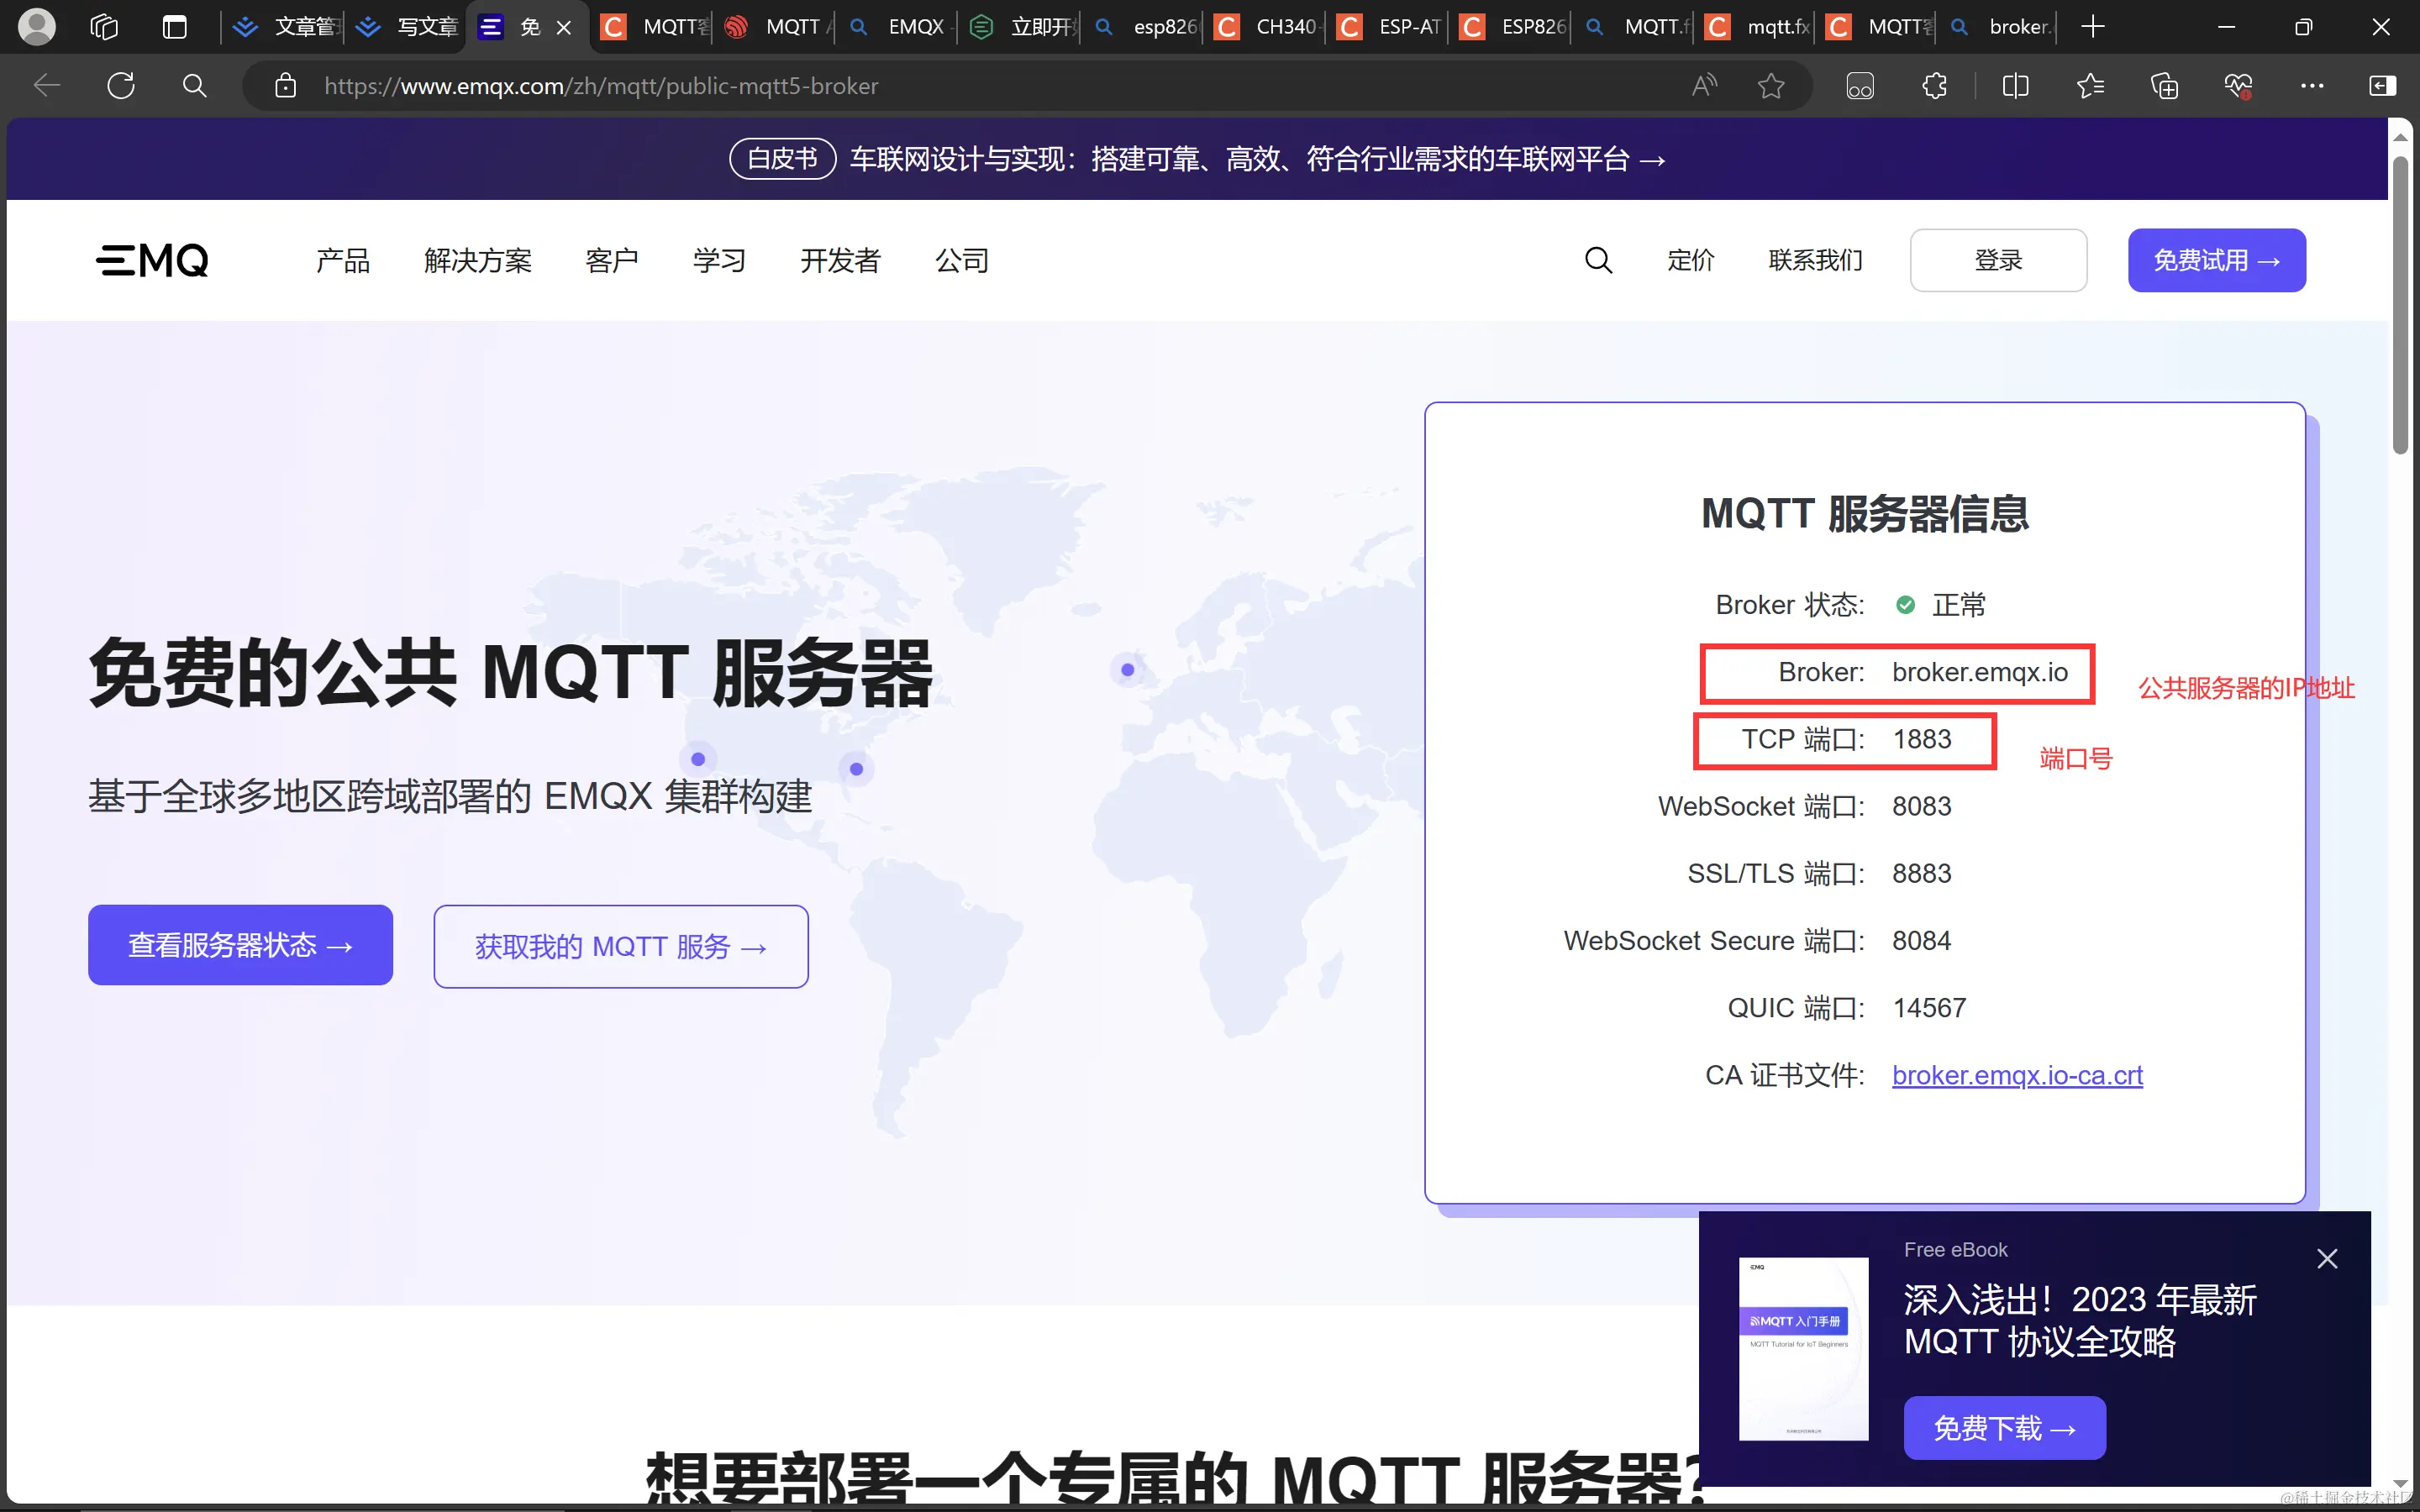The image size is (2420, 1512).
Task: Click the QUIC port value 14567
Action: point(1929,1008)
